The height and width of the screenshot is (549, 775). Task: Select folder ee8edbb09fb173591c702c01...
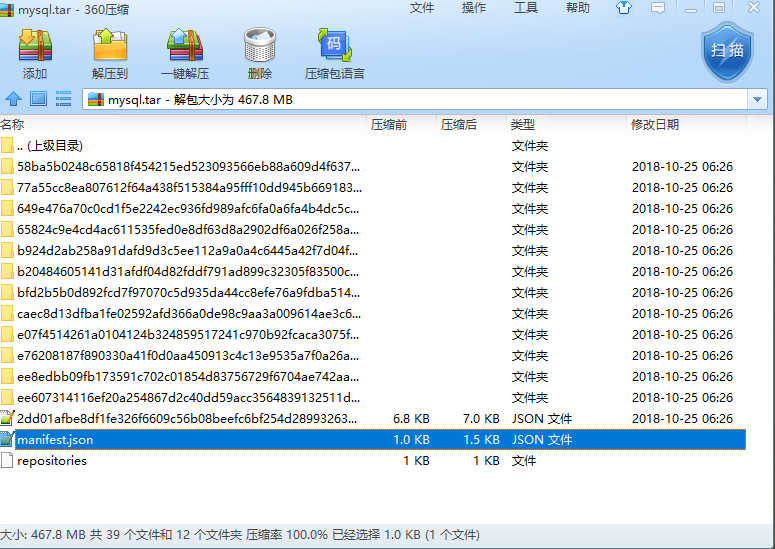coord(373,377)
